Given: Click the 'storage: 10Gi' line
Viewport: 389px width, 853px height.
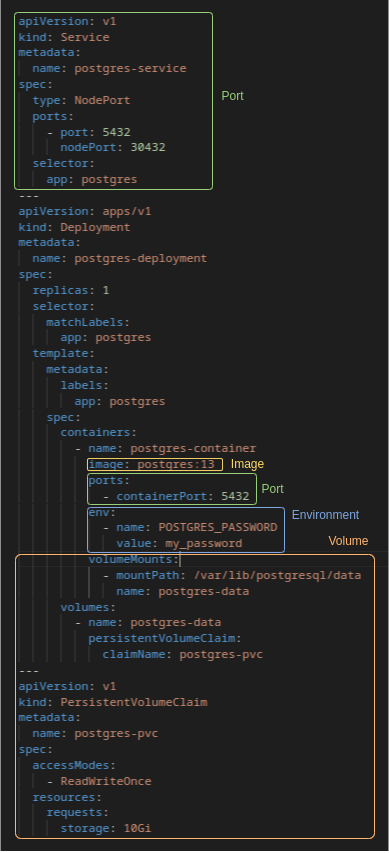Looking at the screenshot, I should pos(106,829).
